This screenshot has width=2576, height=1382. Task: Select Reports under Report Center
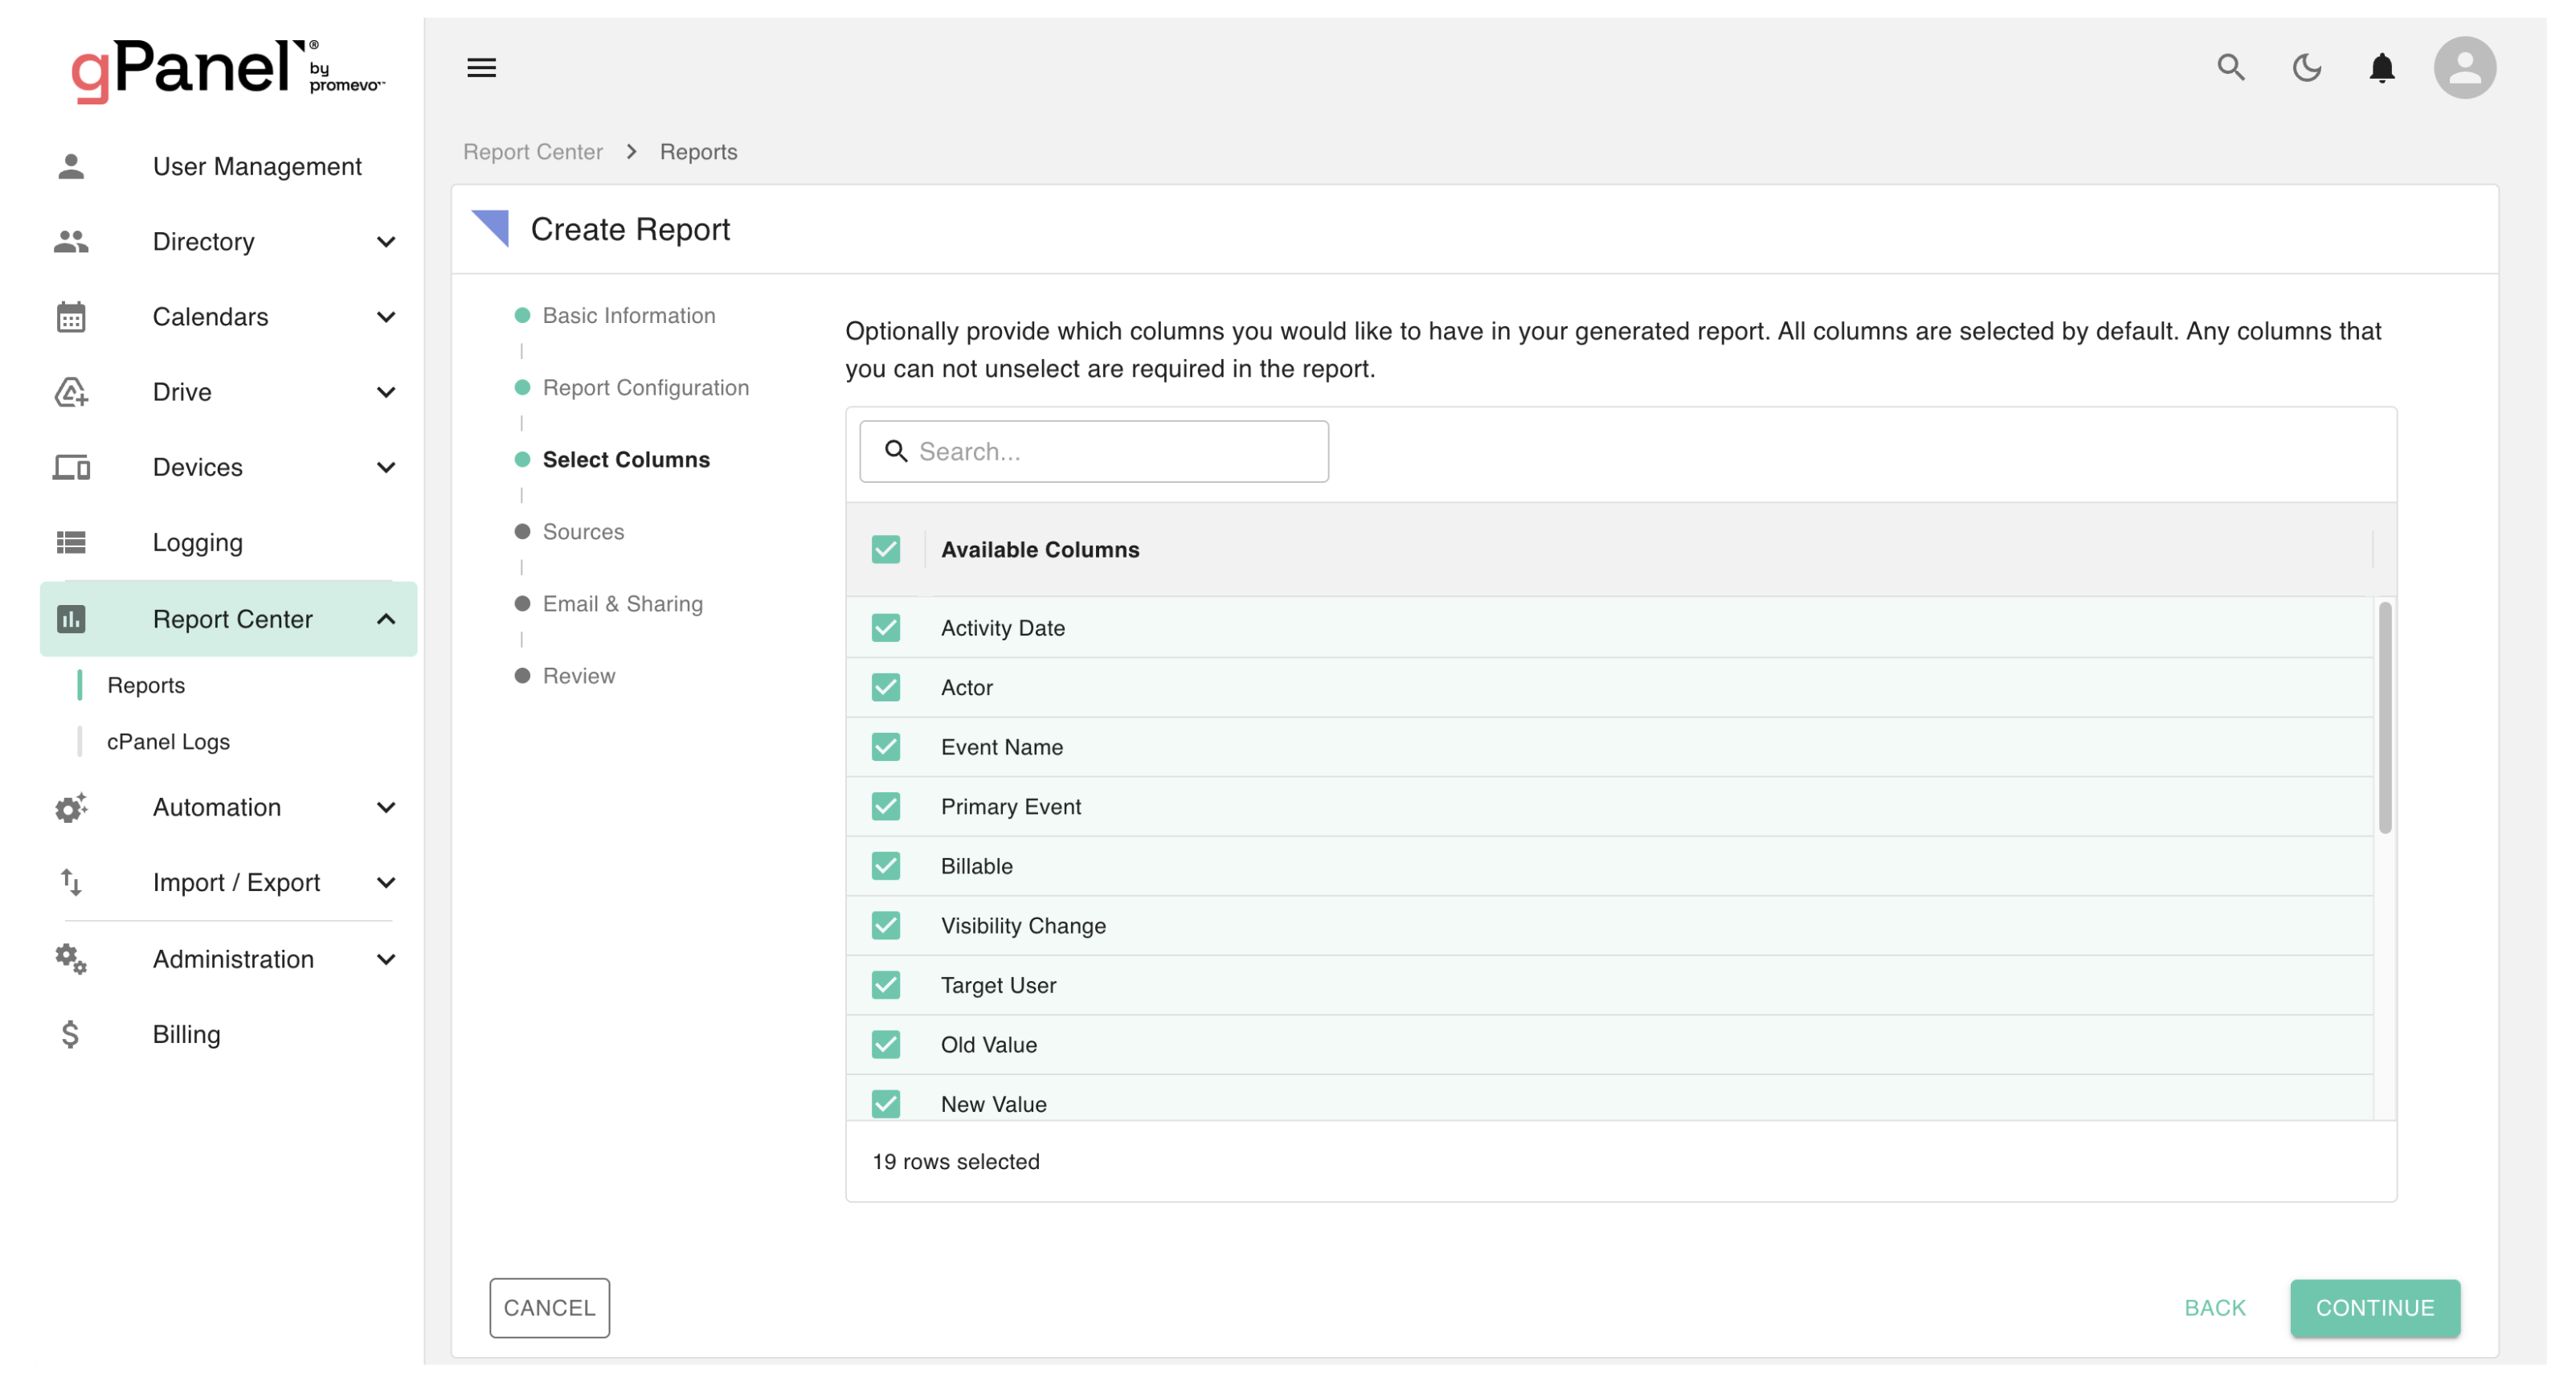coord(146,685)
